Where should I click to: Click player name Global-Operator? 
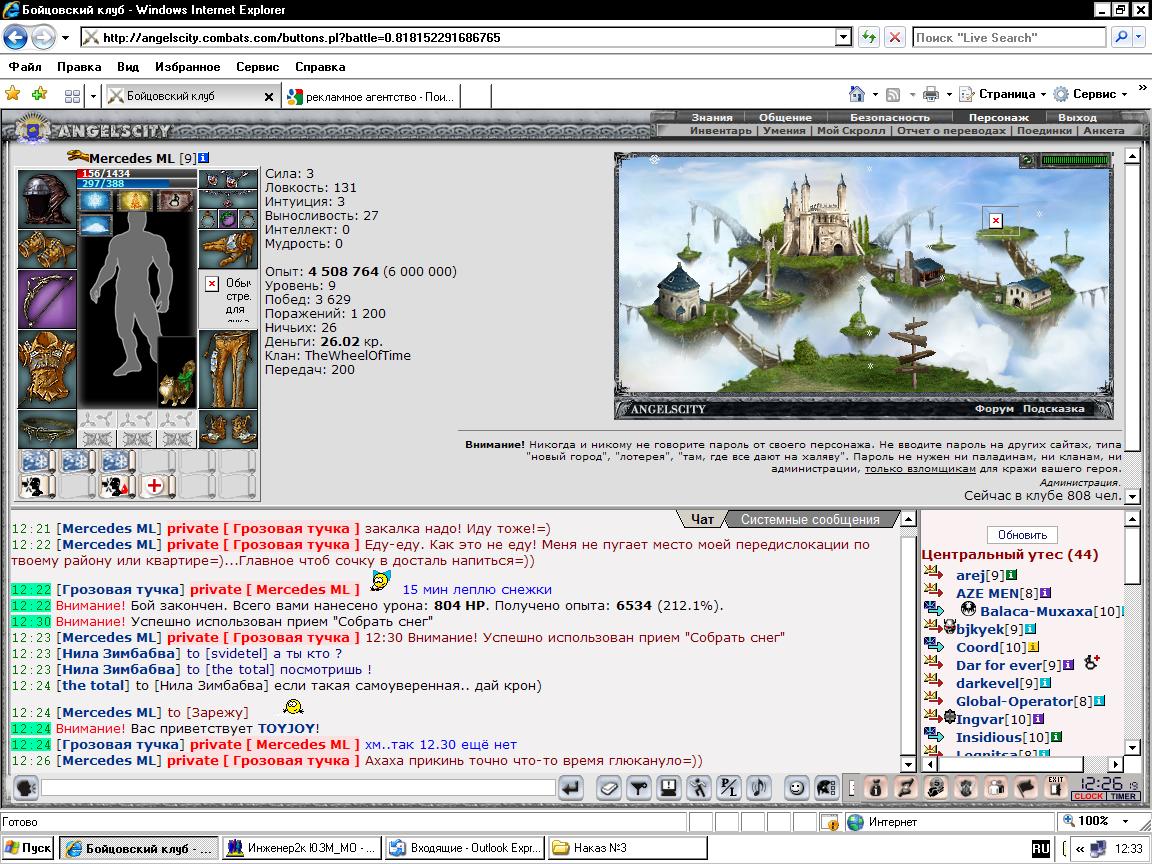coord(1014,702)
